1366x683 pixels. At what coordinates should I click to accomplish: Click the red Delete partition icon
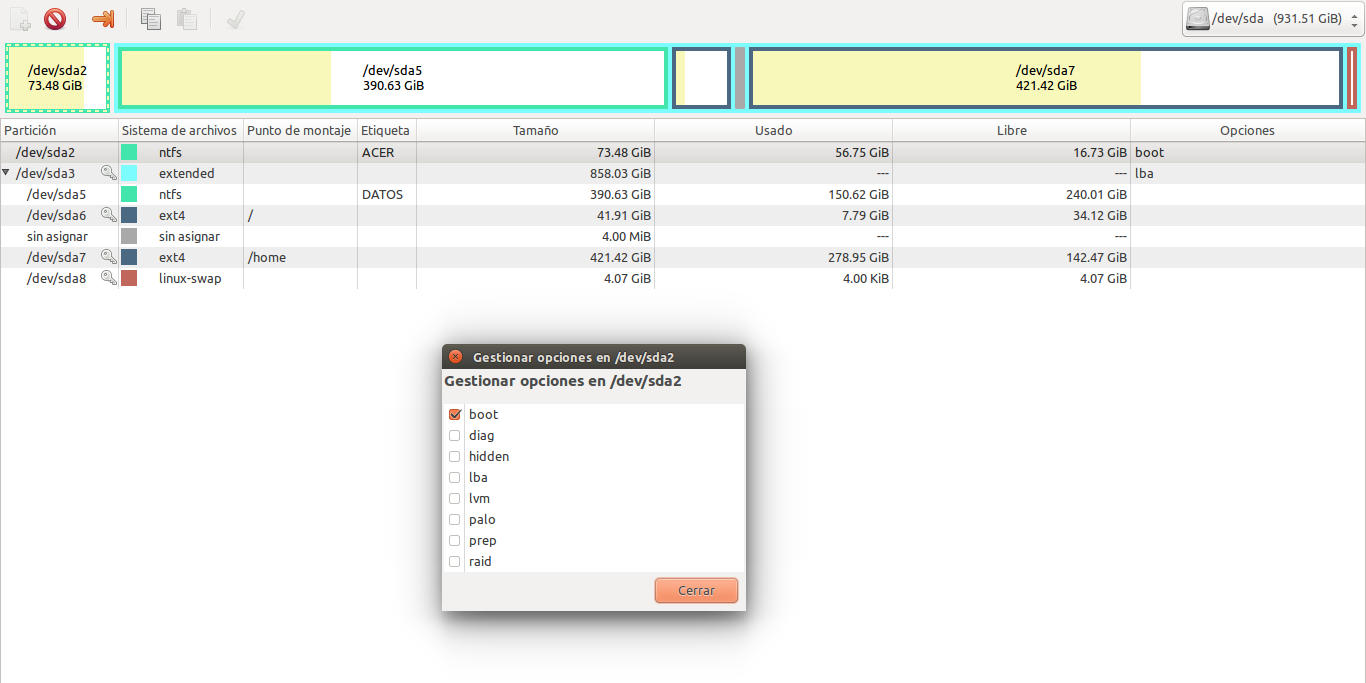point(55,19)
